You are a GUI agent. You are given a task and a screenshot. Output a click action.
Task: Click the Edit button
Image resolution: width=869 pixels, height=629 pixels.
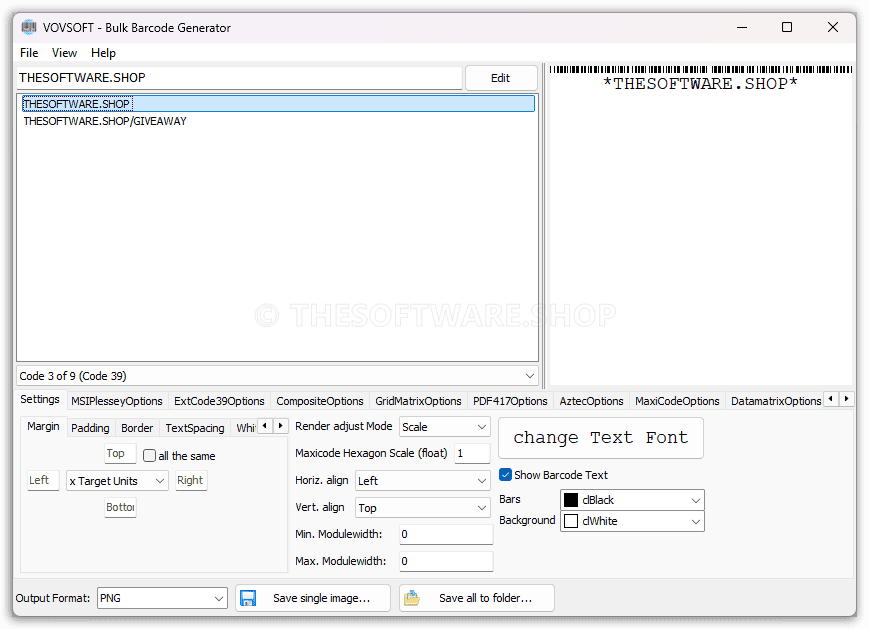[x=501, y=78]
